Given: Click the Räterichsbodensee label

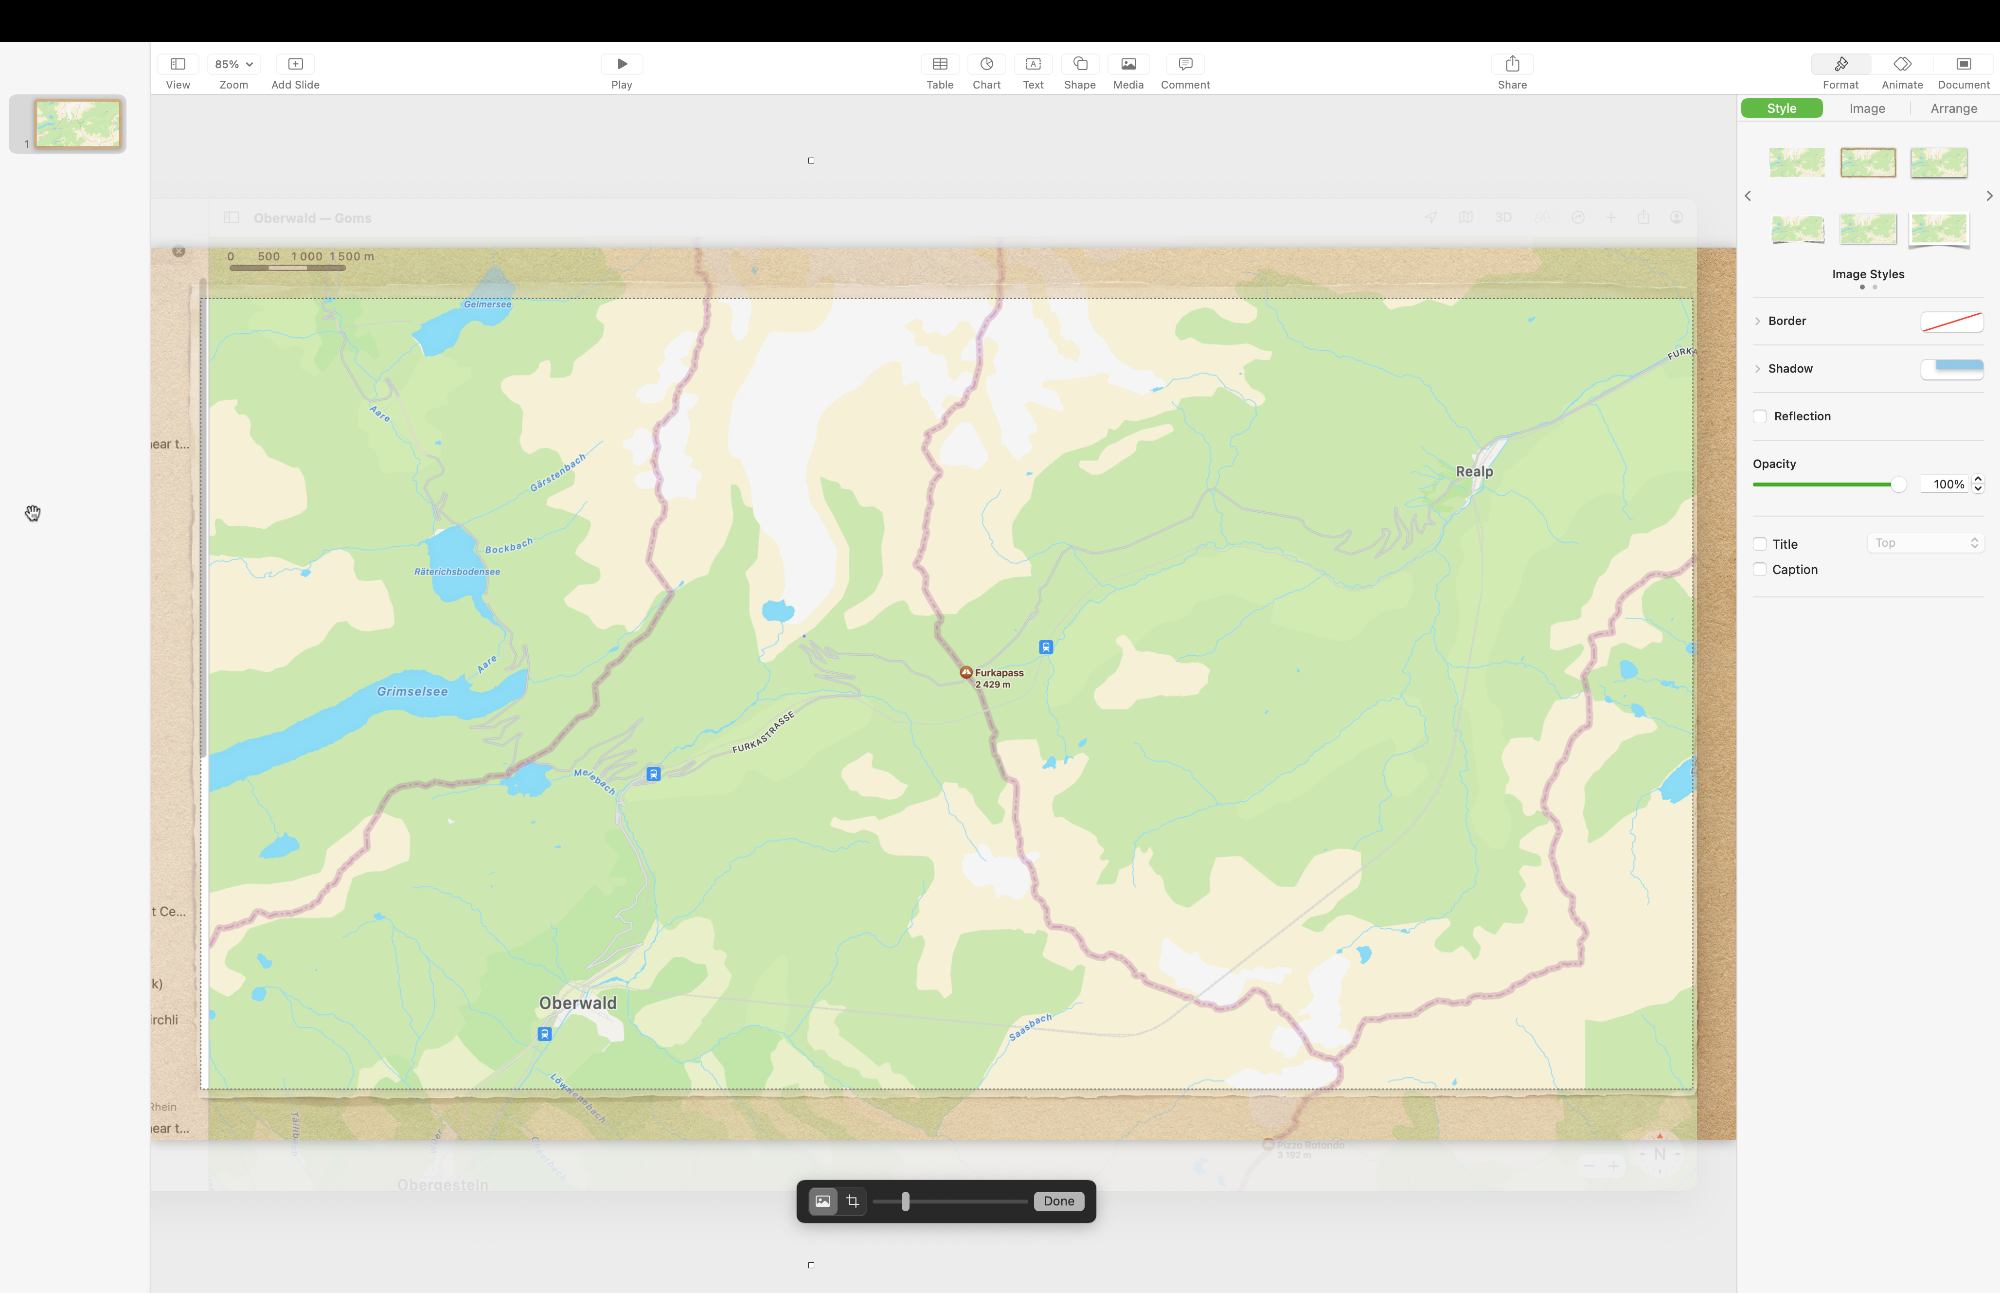Looking at the screenshot, I should 457,572.
